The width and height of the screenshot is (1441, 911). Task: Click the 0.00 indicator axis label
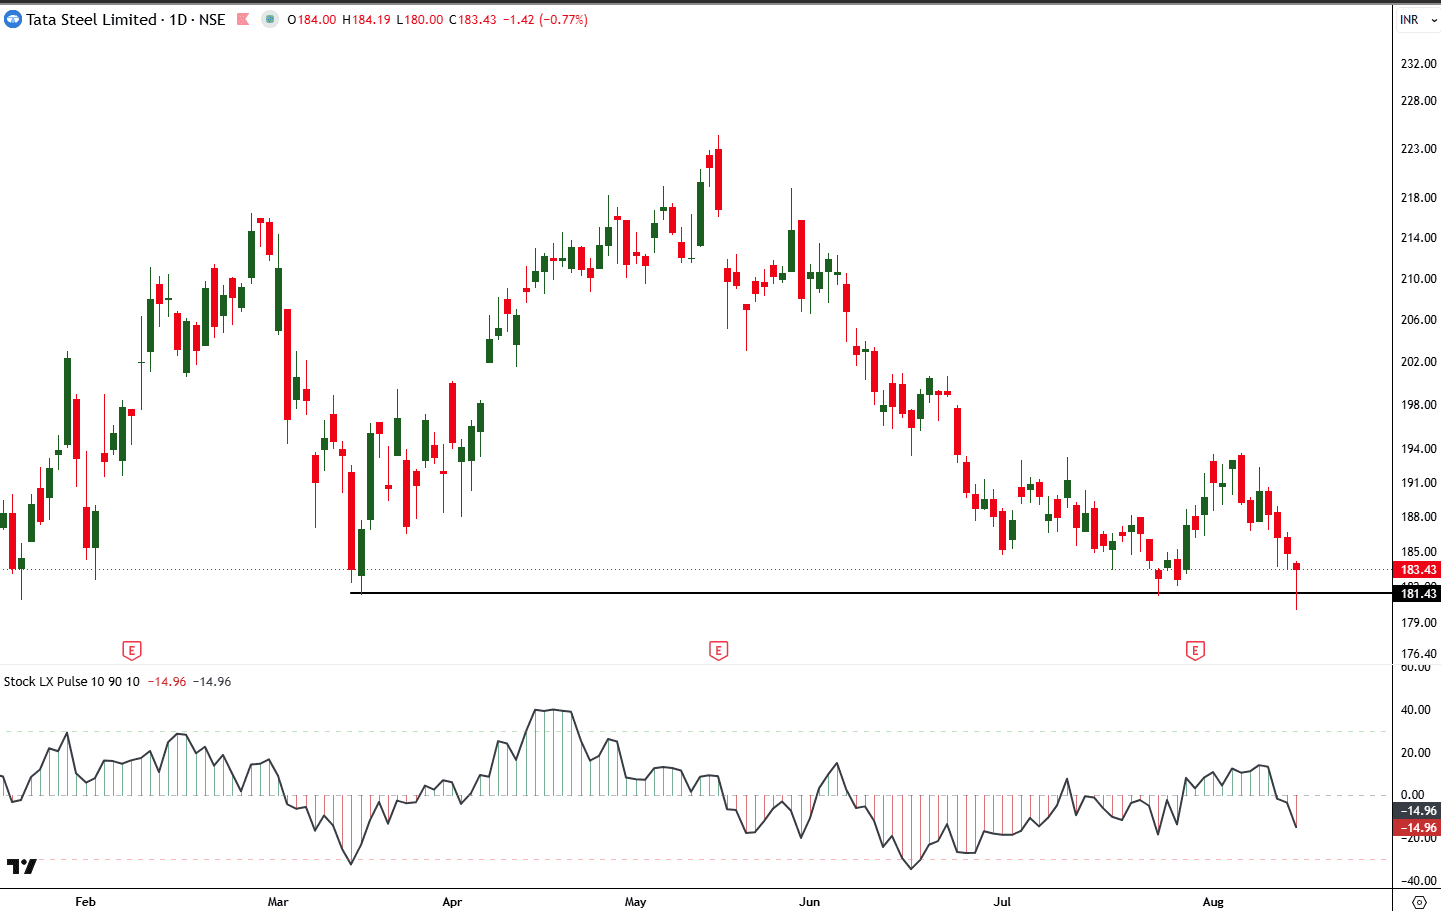[1412, 795]
